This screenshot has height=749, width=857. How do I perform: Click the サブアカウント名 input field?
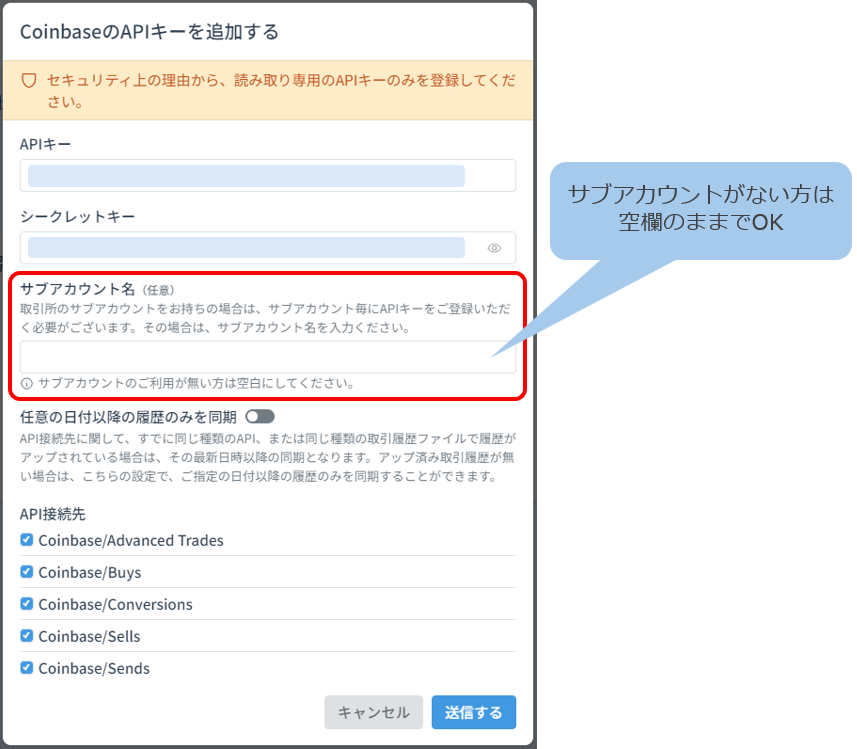point(268,358)
